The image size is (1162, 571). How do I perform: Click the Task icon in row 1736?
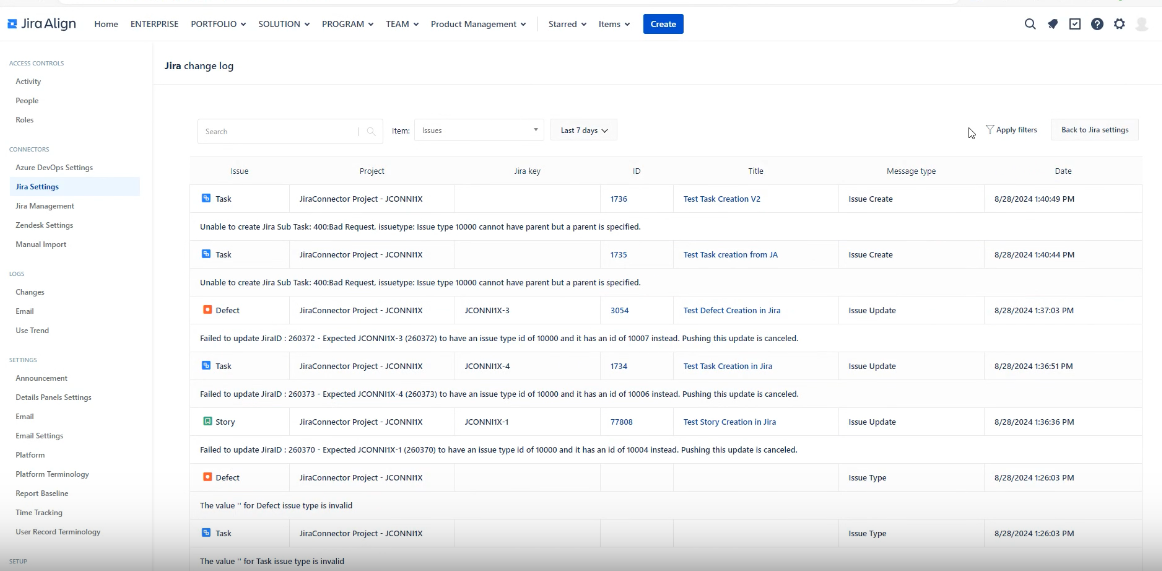point(207,198)
